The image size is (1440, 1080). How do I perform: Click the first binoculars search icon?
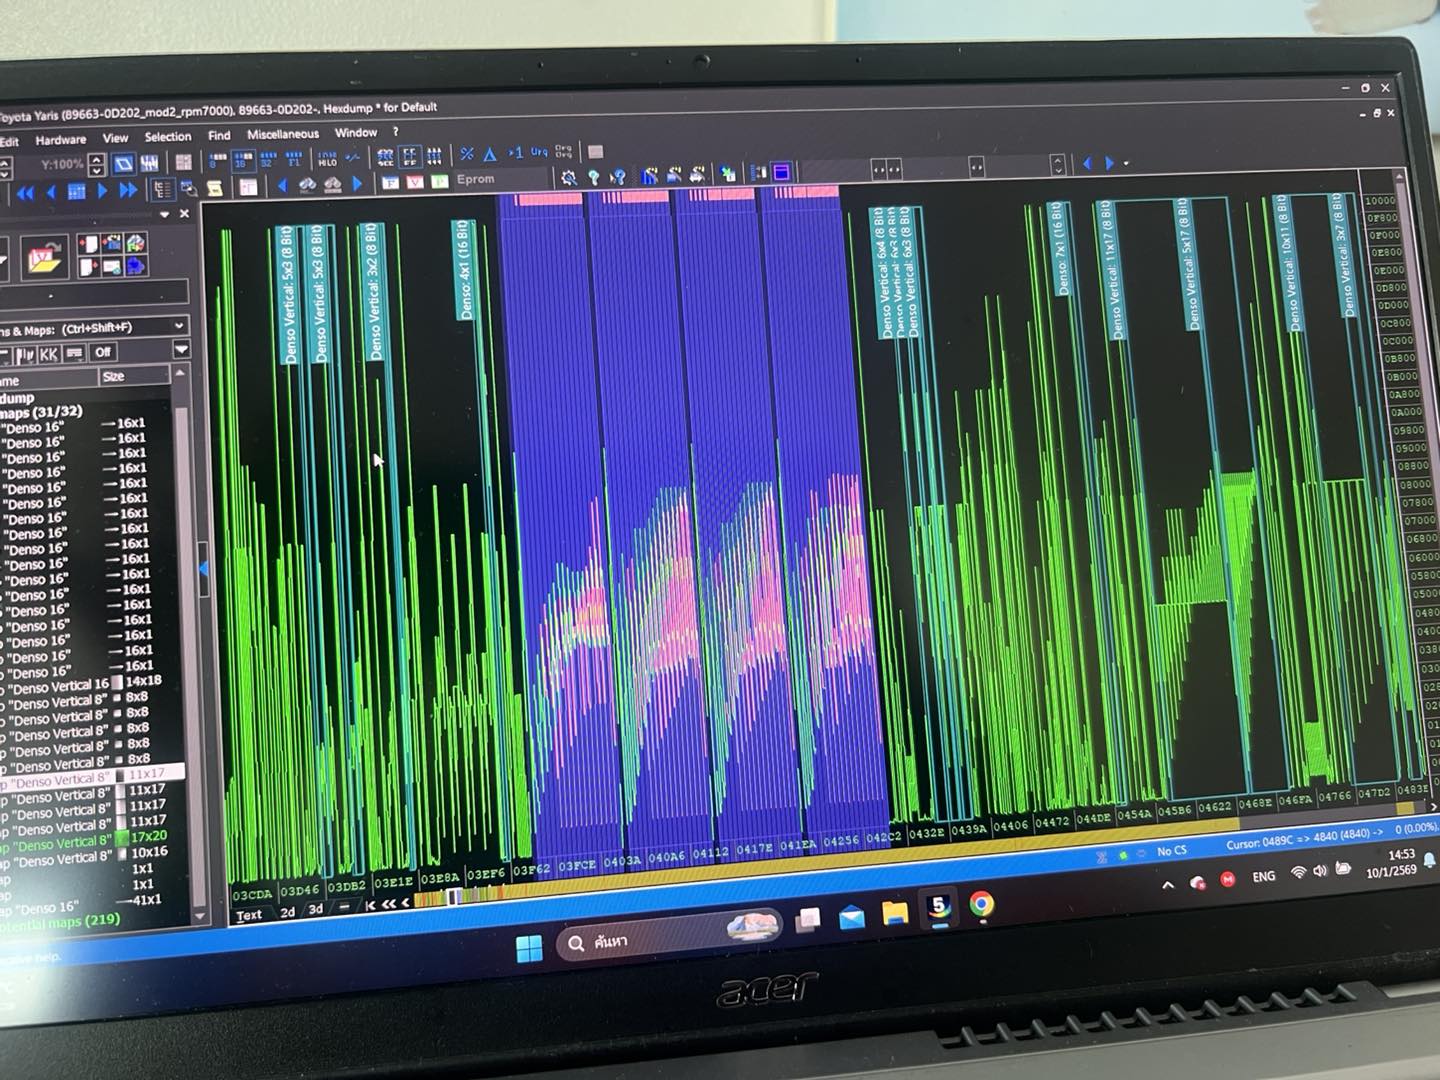pos(307,185)
